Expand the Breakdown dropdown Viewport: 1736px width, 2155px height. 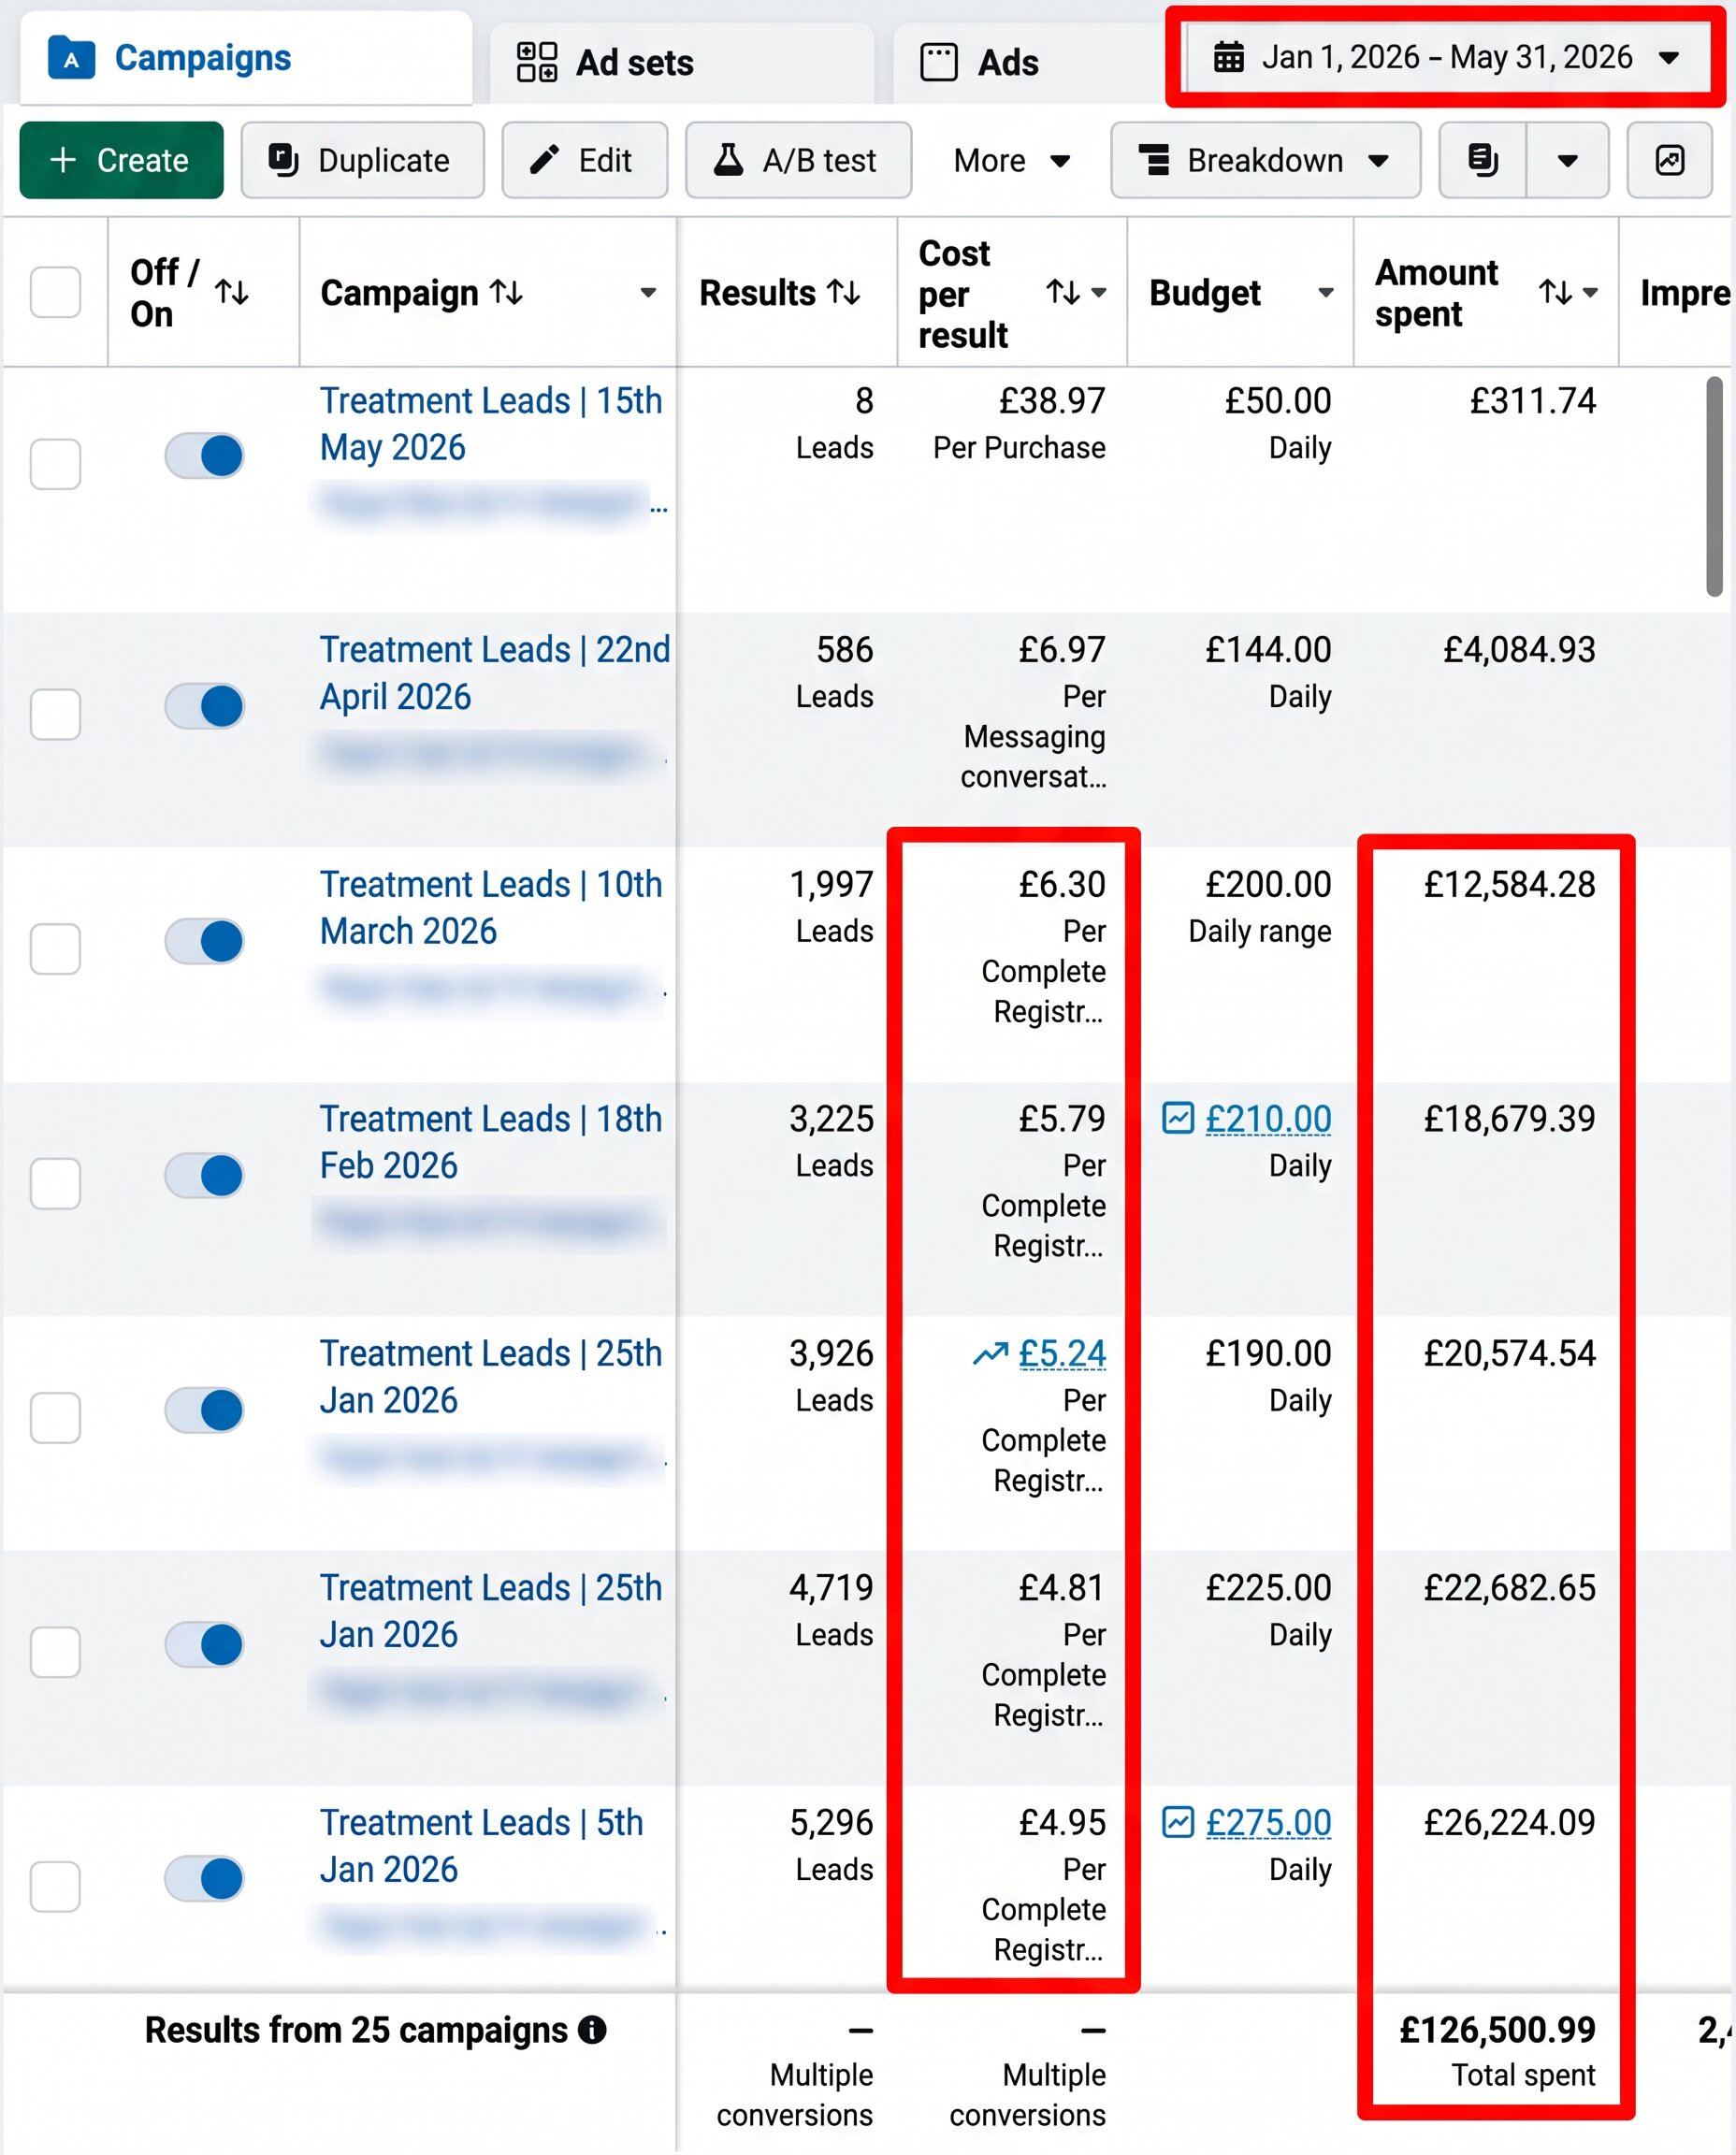coord(1265,160)
